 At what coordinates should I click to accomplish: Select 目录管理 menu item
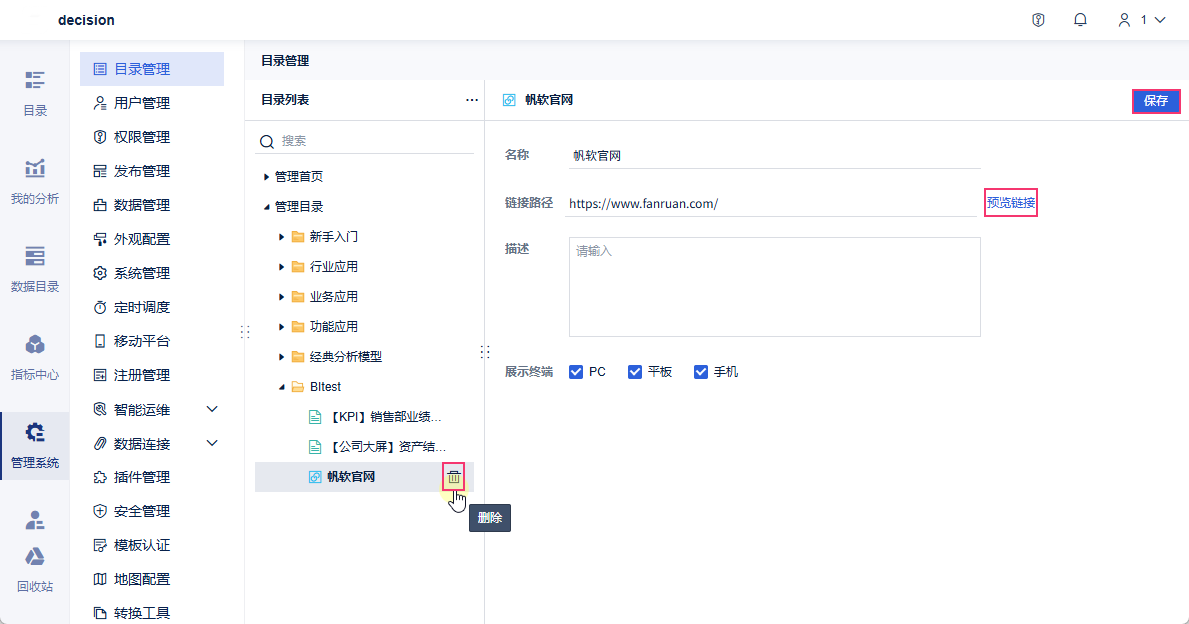(152, 69)
